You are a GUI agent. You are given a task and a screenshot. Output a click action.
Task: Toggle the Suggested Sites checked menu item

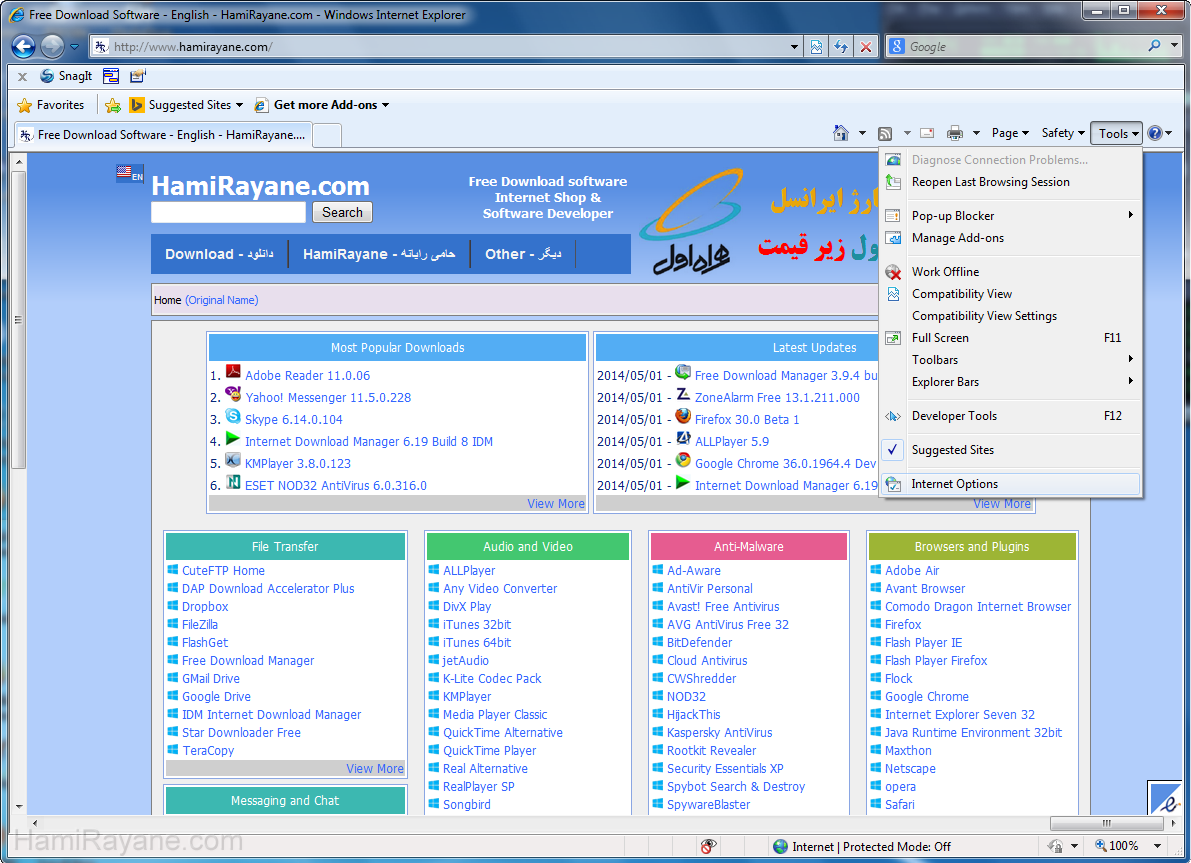coord(952,450)
